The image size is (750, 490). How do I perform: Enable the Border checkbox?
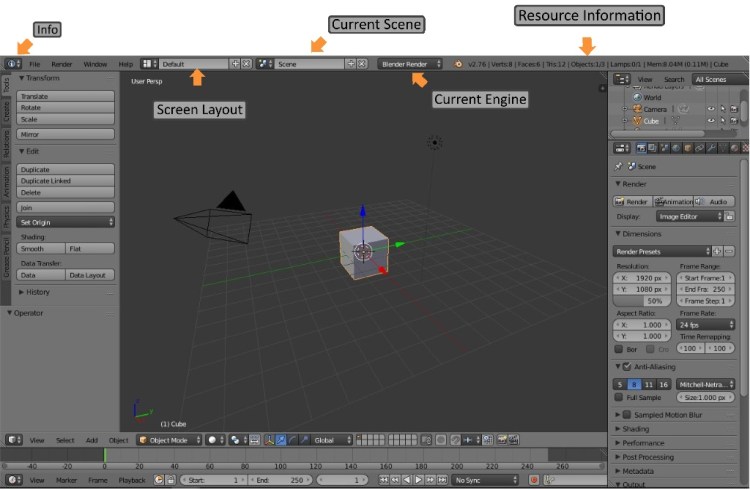tap(618, 349)
